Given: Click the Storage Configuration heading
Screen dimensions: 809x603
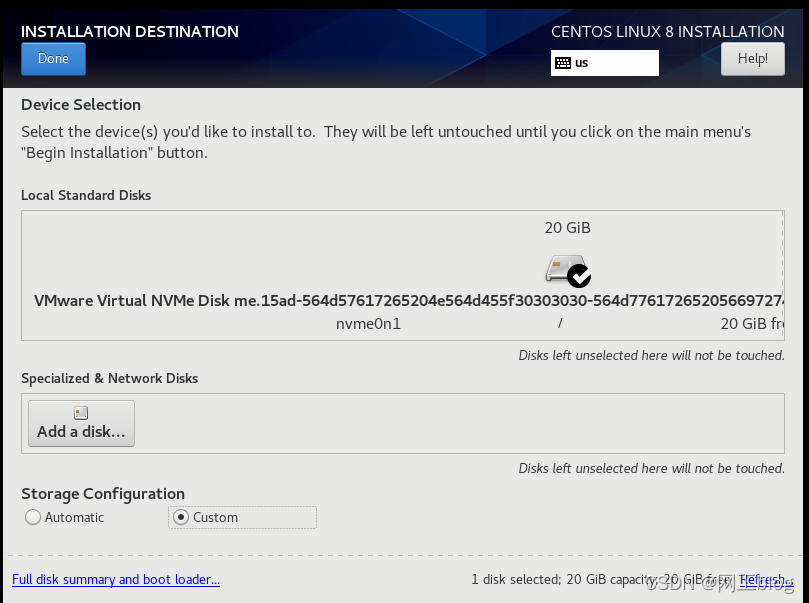Looking at the screenshot, I should coord(103,494).
